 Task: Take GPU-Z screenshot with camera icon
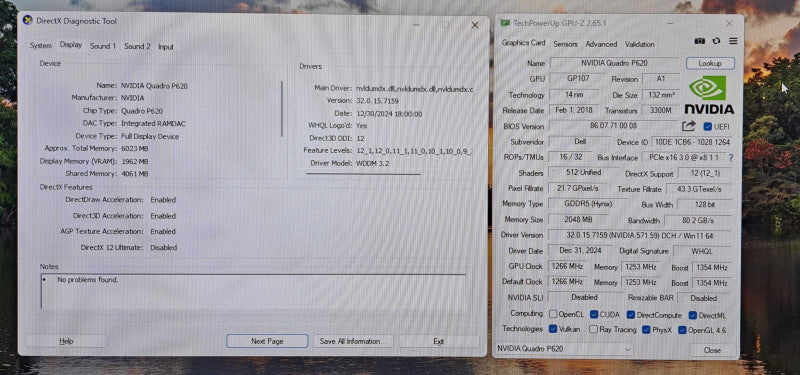[x=700, y=41]
